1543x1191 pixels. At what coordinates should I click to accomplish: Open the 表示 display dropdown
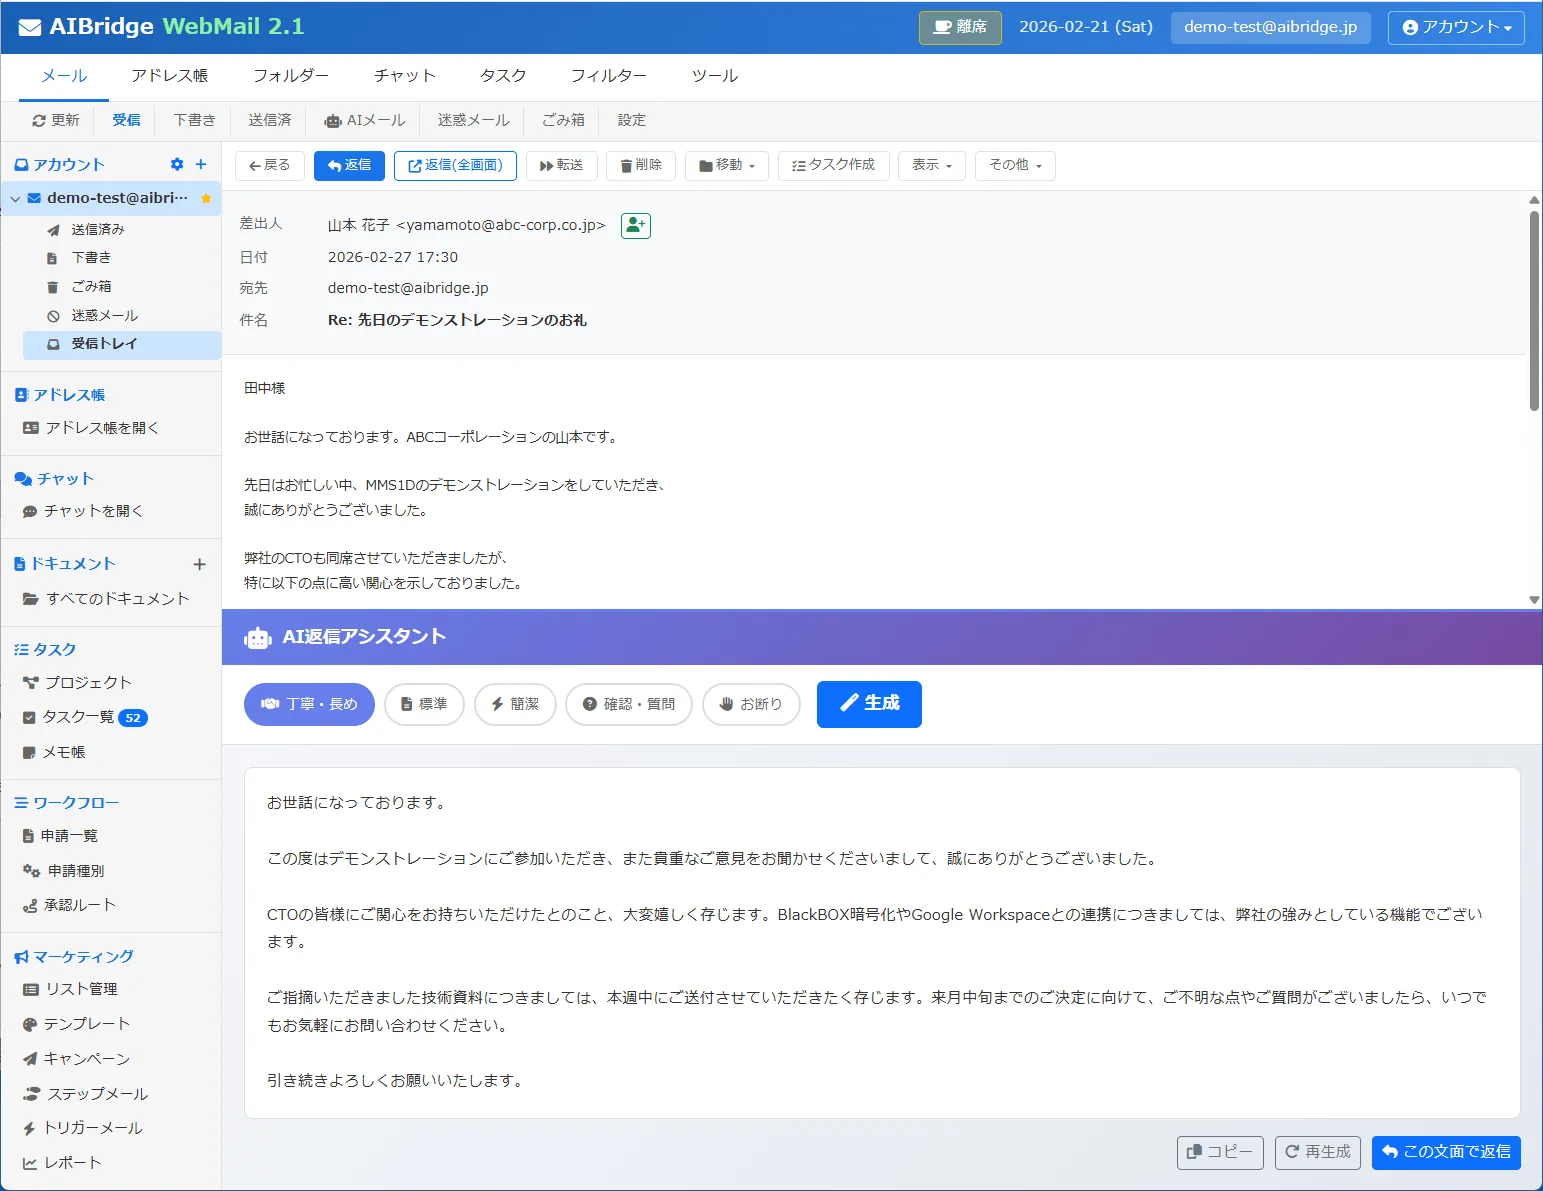(931, 166)
